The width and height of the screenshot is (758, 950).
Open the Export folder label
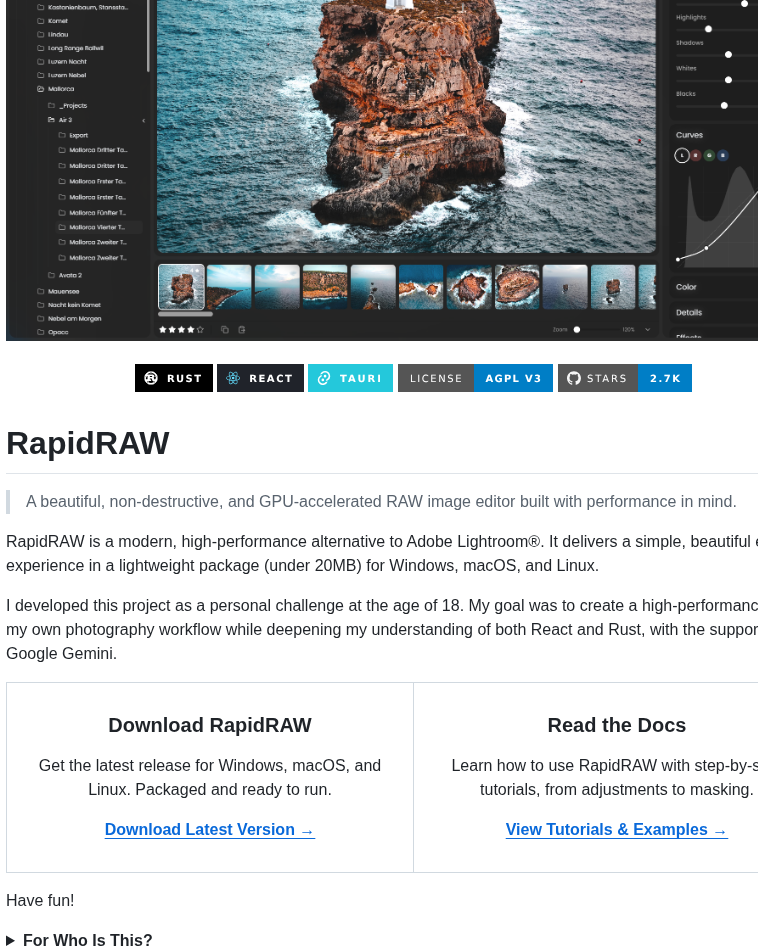tap(78, 135)
